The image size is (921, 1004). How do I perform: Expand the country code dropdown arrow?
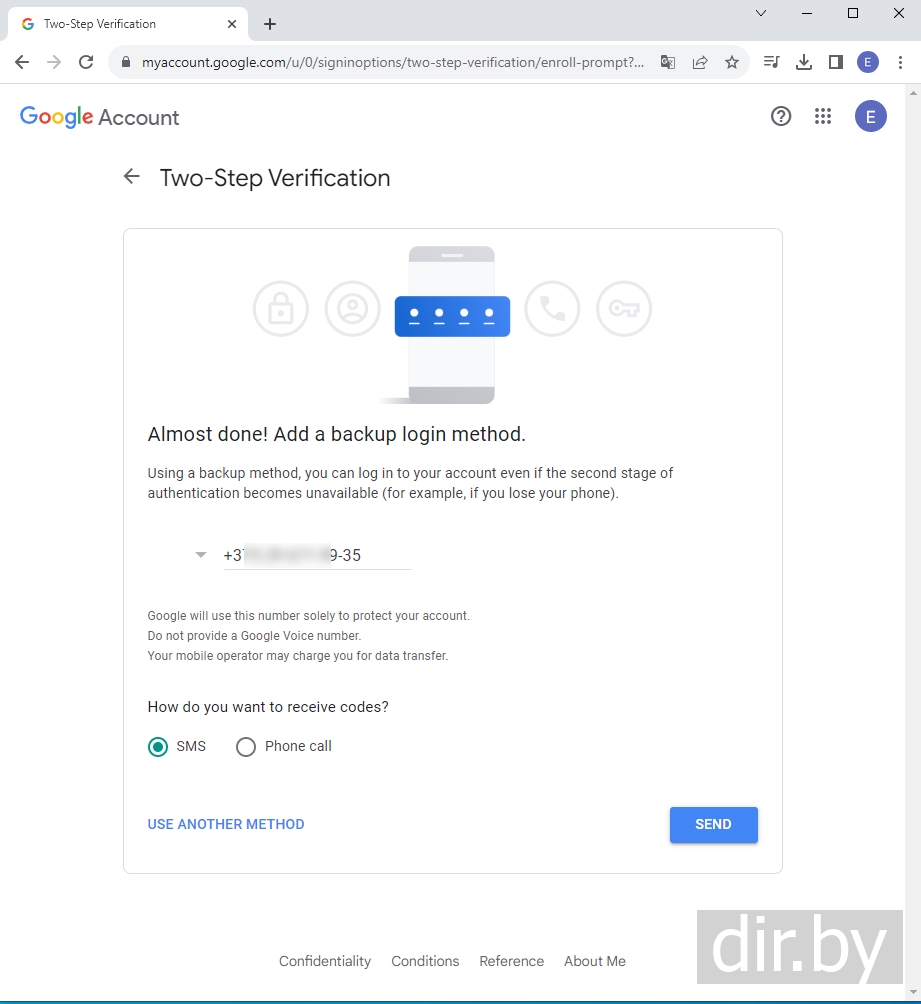click(x=201, y=555)
